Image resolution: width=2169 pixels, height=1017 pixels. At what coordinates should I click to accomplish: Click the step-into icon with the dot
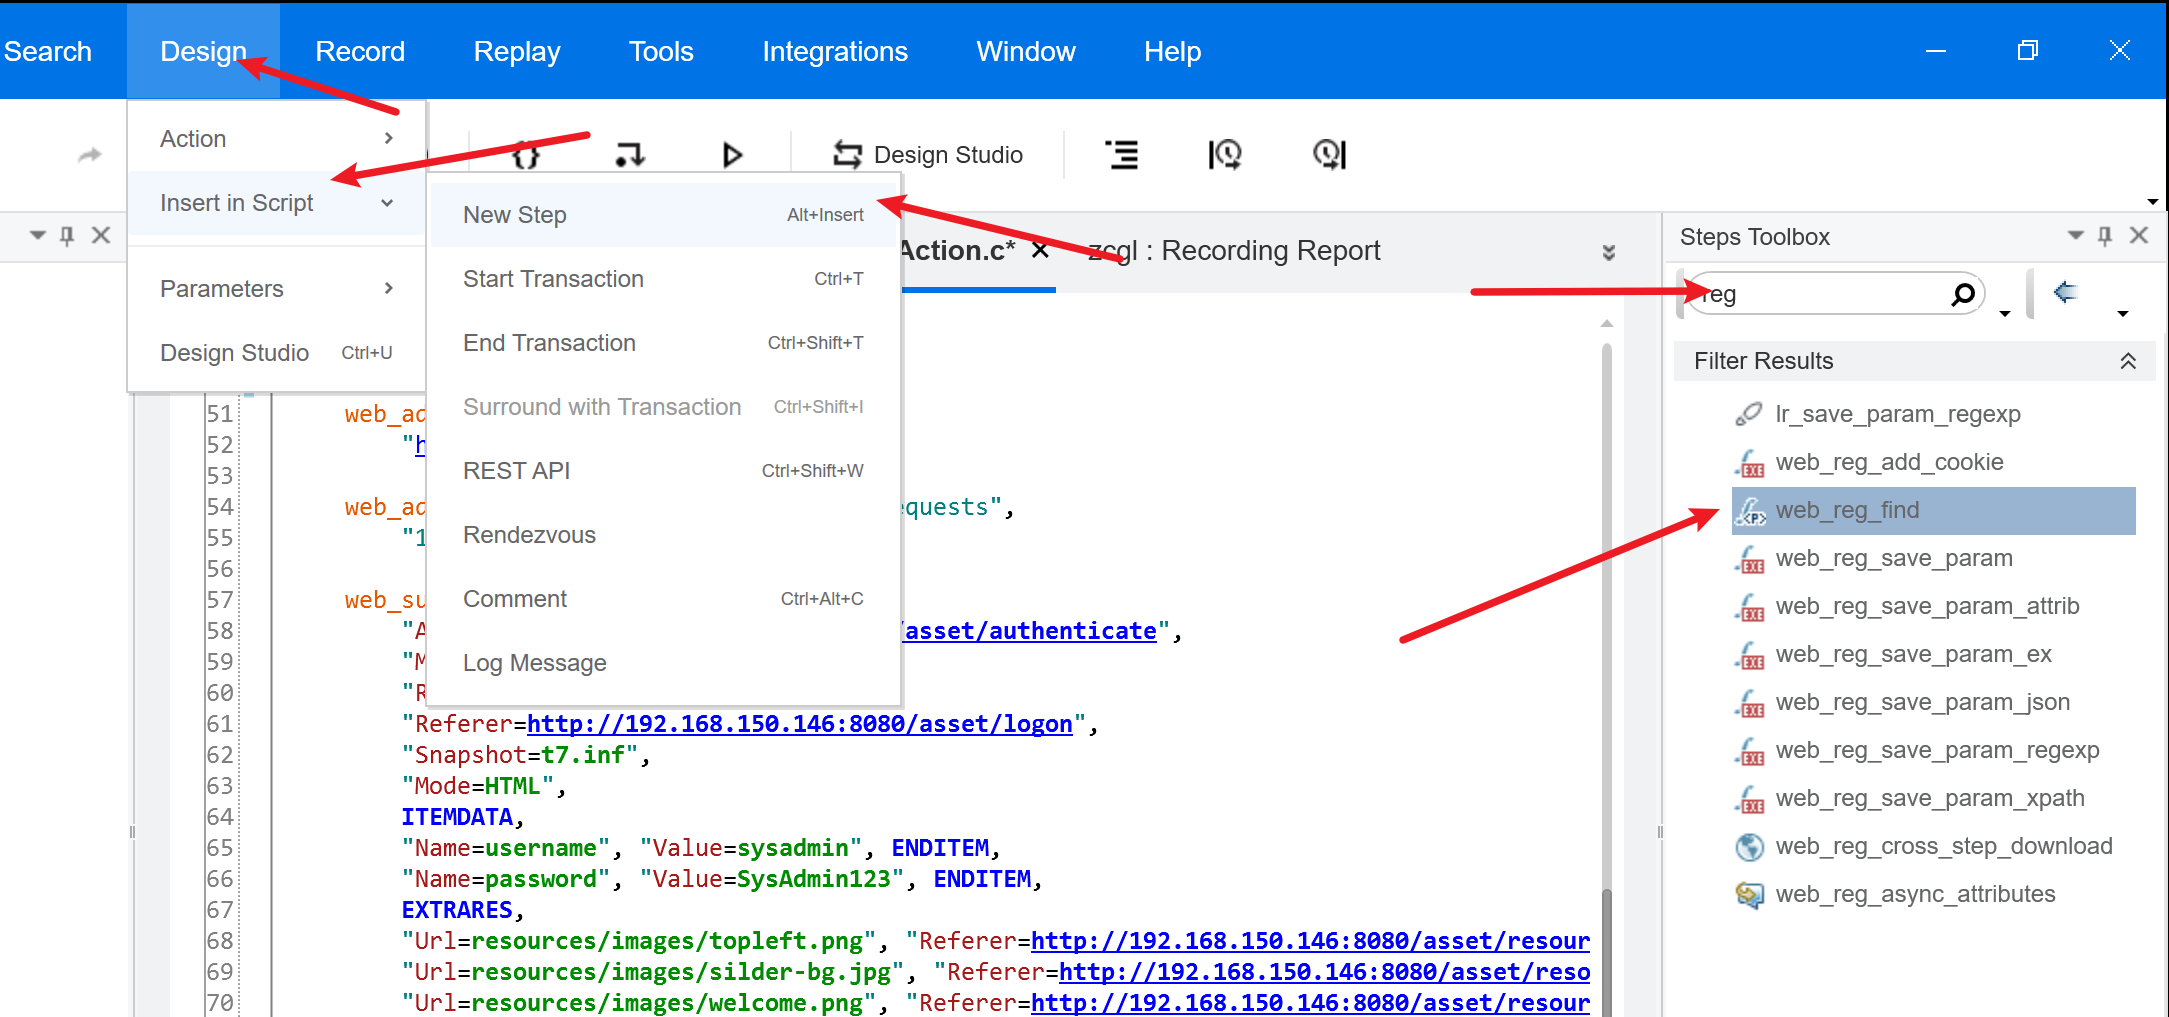[x=630, y=155]
